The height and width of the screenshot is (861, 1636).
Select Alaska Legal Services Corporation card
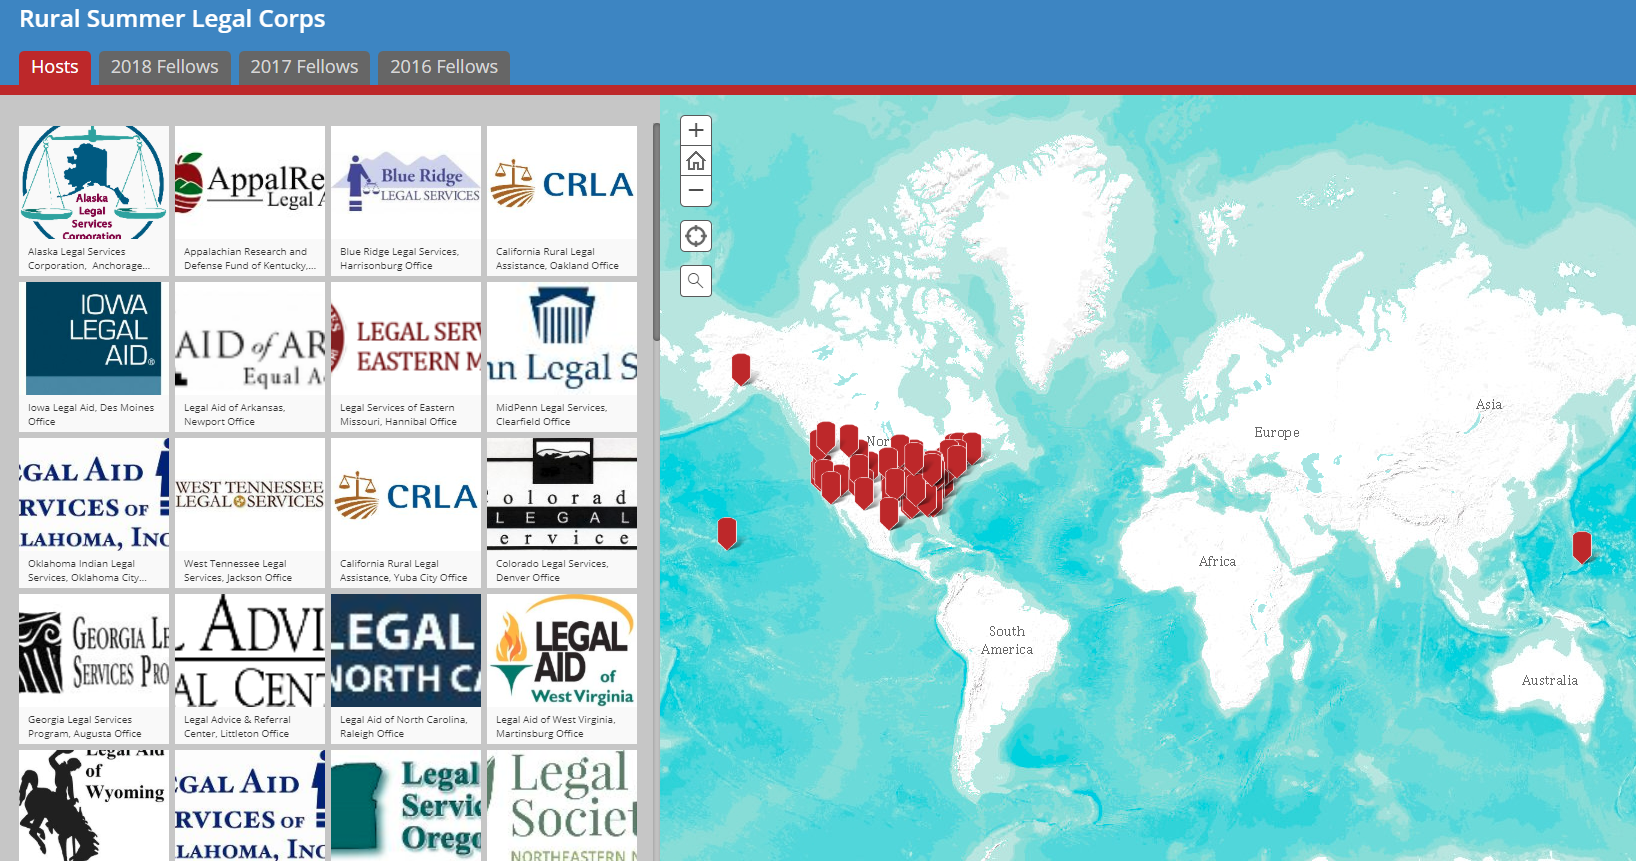[94, 201]
